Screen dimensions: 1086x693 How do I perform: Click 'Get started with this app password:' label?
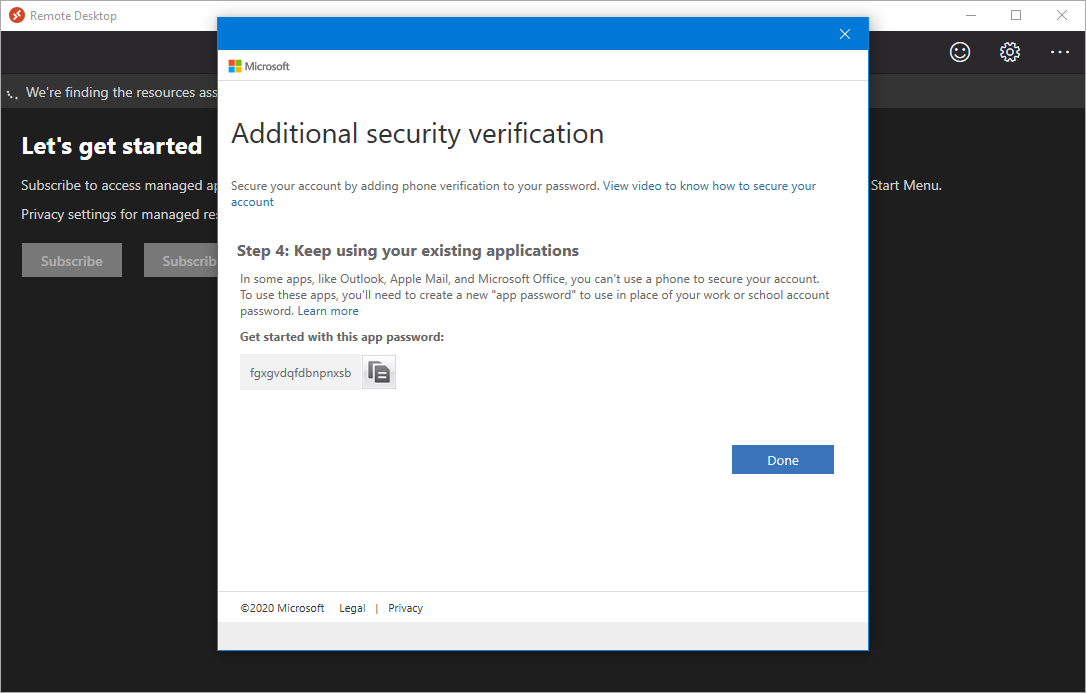[x=341, y=337]
